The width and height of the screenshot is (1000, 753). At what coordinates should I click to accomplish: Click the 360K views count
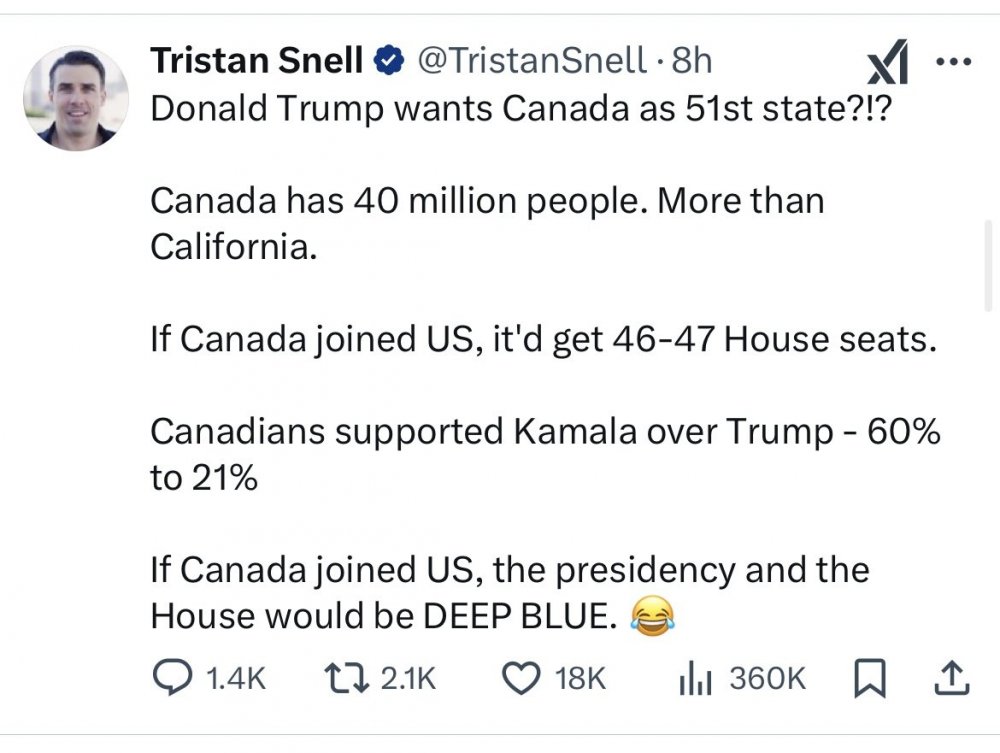click(x=767, y=679)
